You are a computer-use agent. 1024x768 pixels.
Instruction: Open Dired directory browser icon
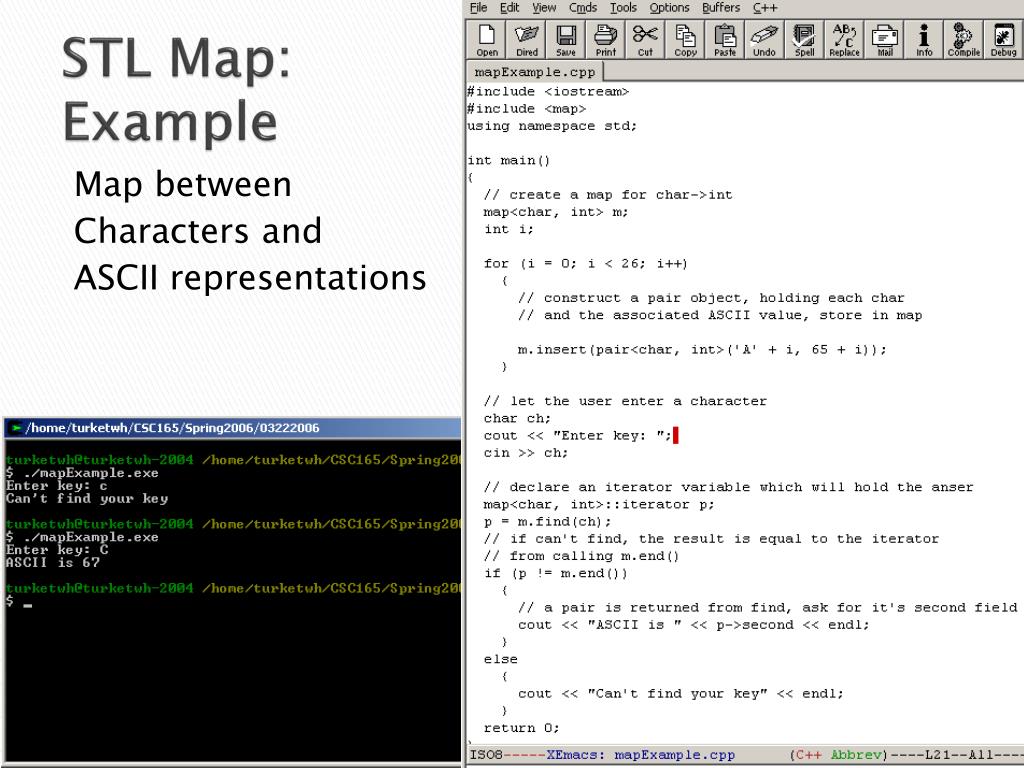(526, 40)
